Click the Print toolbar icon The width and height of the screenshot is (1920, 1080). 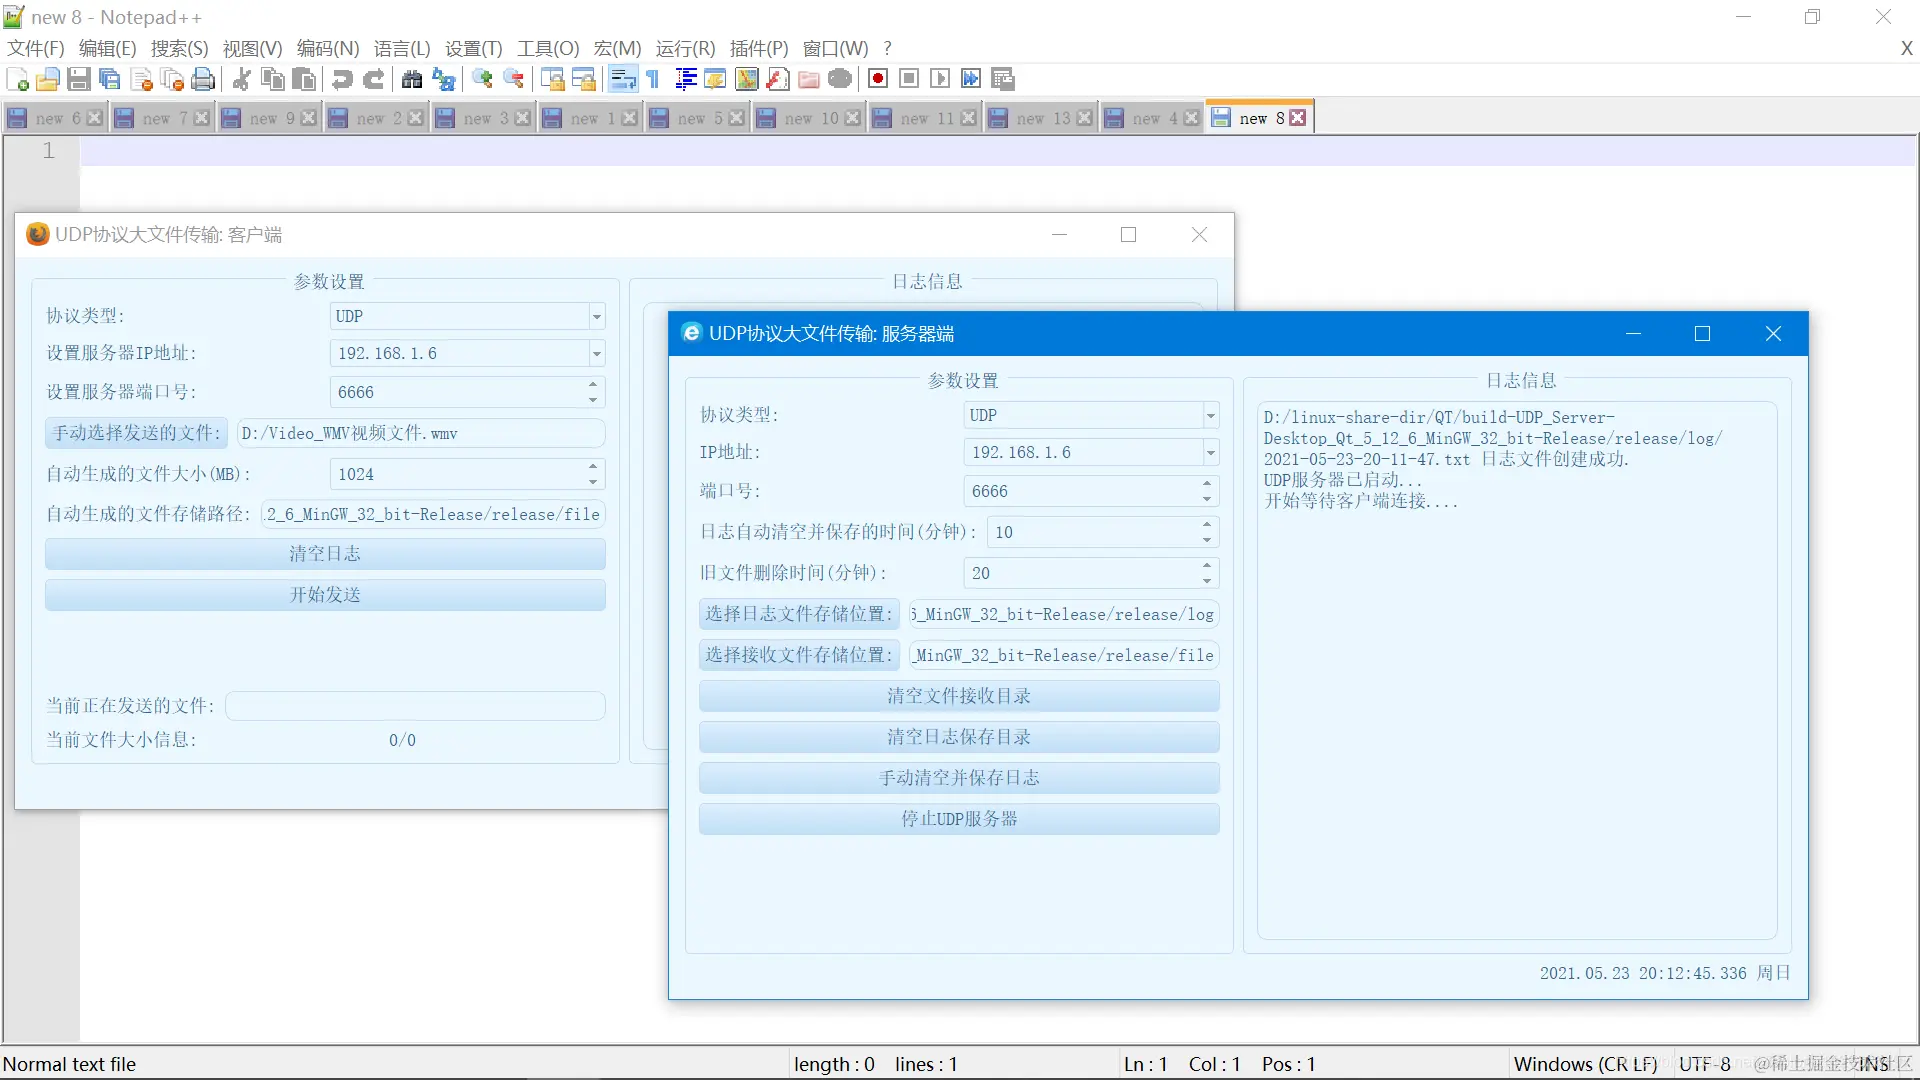point(203,79)
